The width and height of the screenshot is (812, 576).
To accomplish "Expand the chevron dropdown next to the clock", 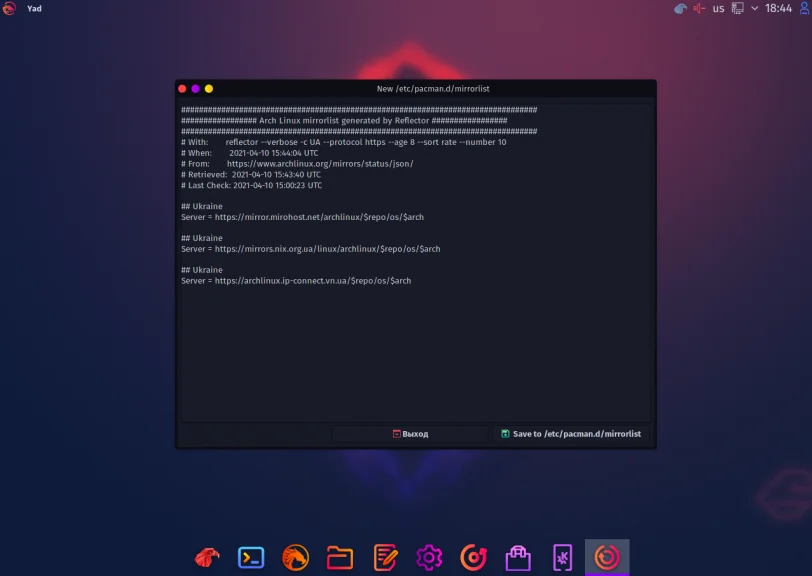I will pyautogui.click(x=754, y=9).
